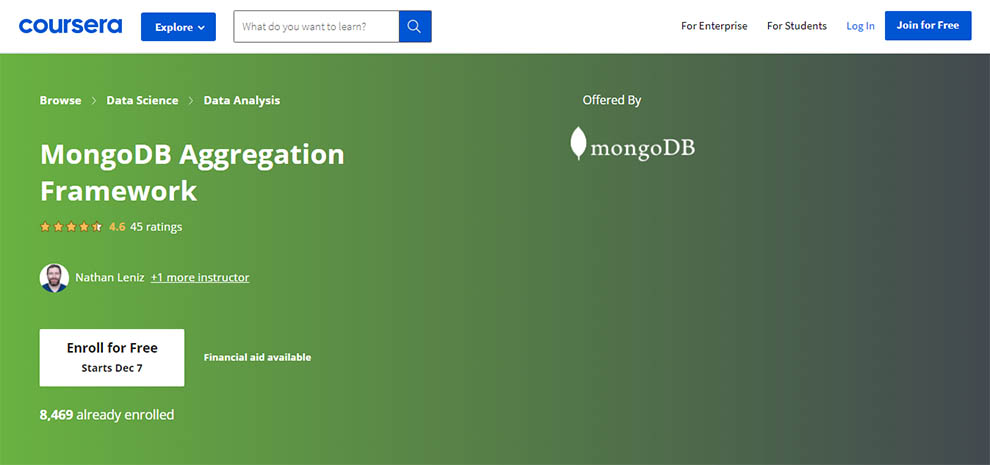Click the Log In link
The image size is (990, 465).
[861, 26]
